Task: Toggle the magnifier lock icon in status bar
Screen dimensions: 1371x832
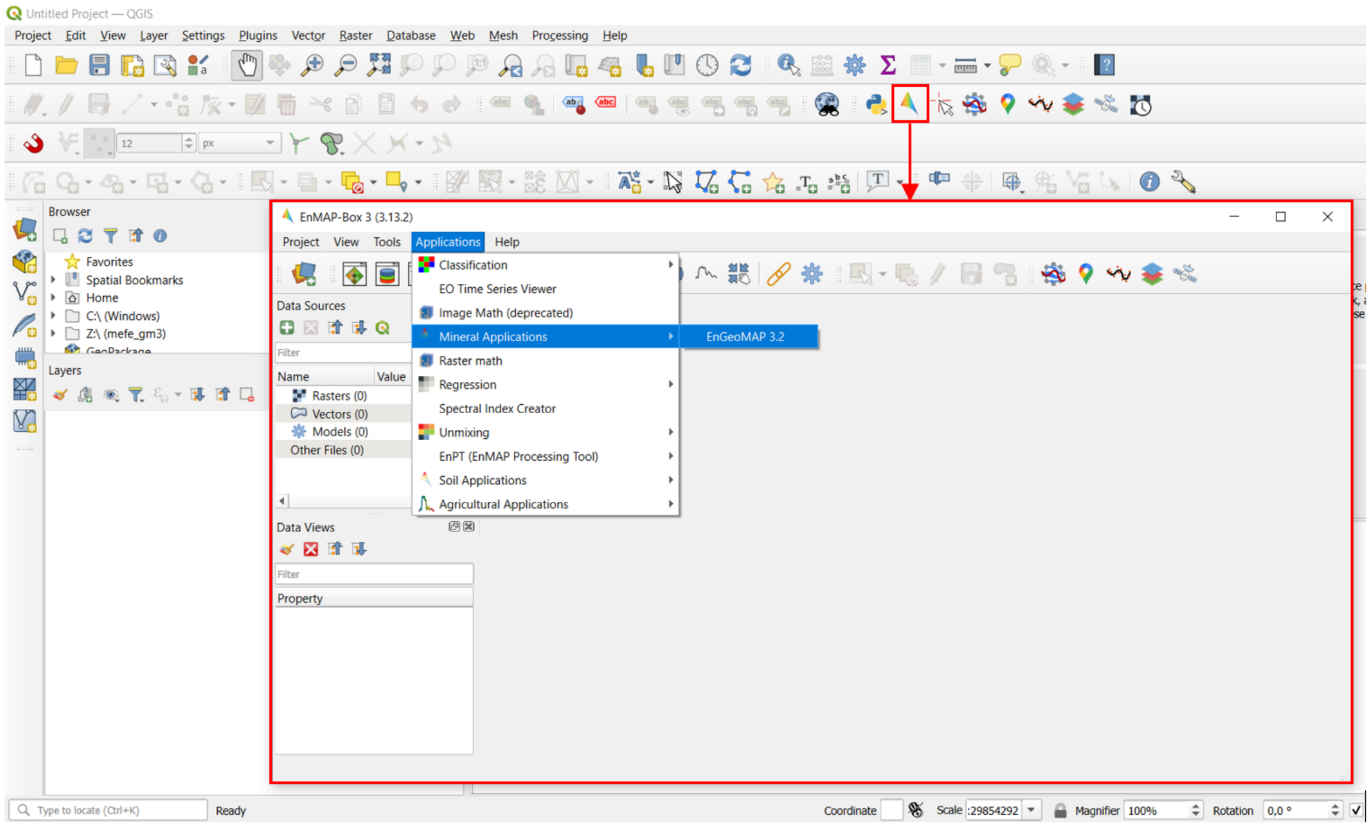Action: [x=1060, y=811]
